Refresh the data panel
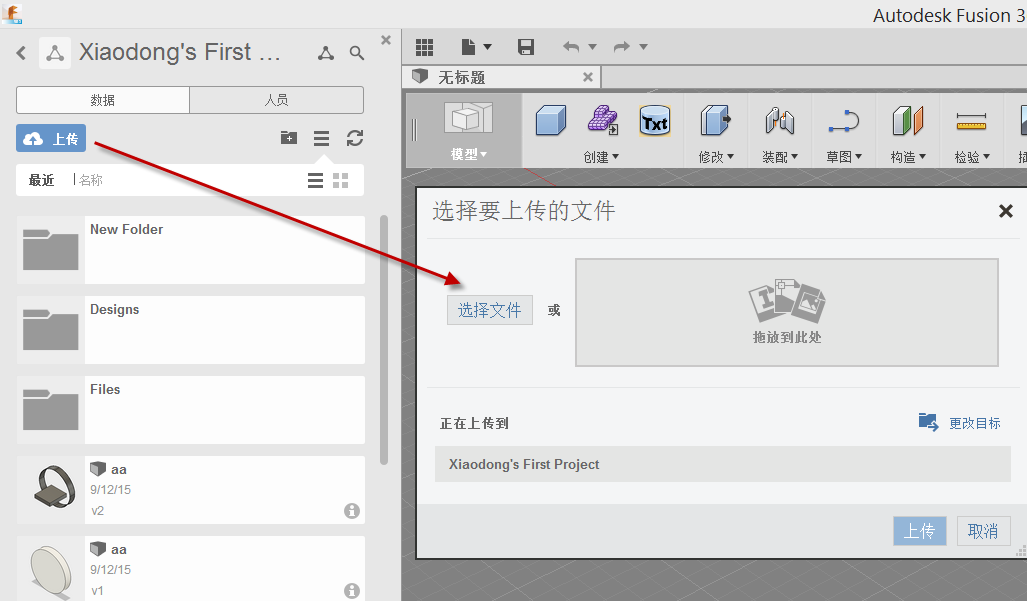The height and width of the screenshot is (601, 1027). pos(355,138)
